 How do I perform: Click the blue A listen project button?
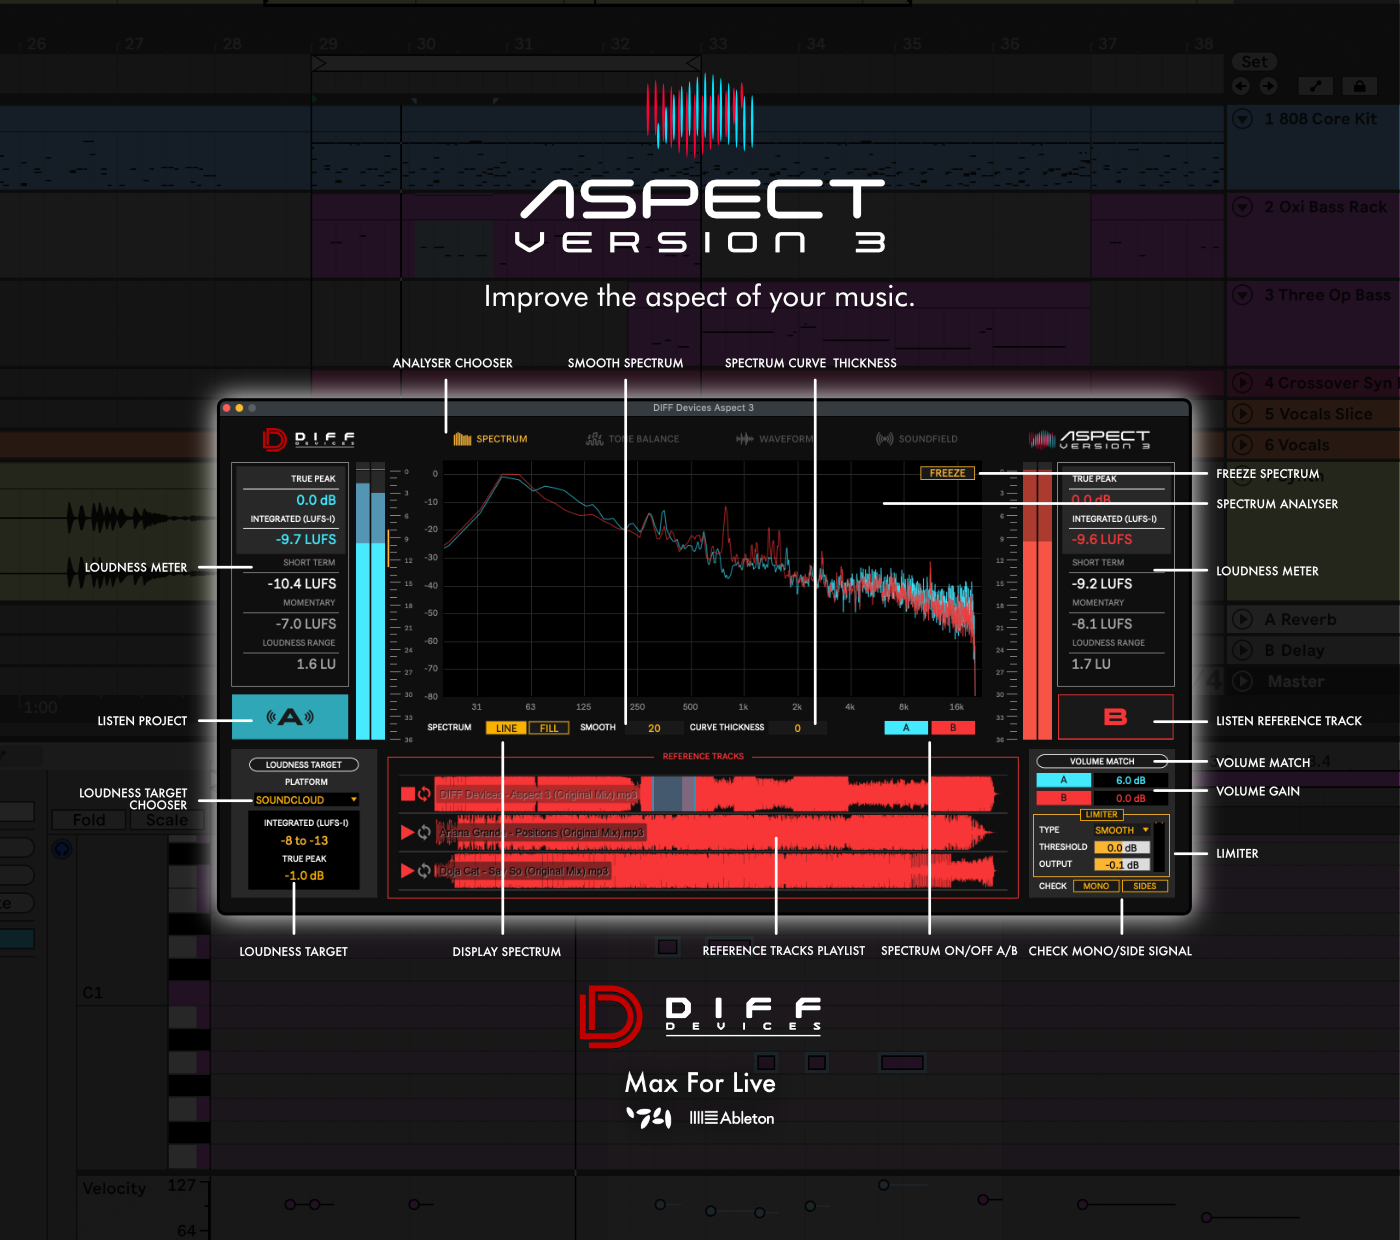tap(290, 717)
